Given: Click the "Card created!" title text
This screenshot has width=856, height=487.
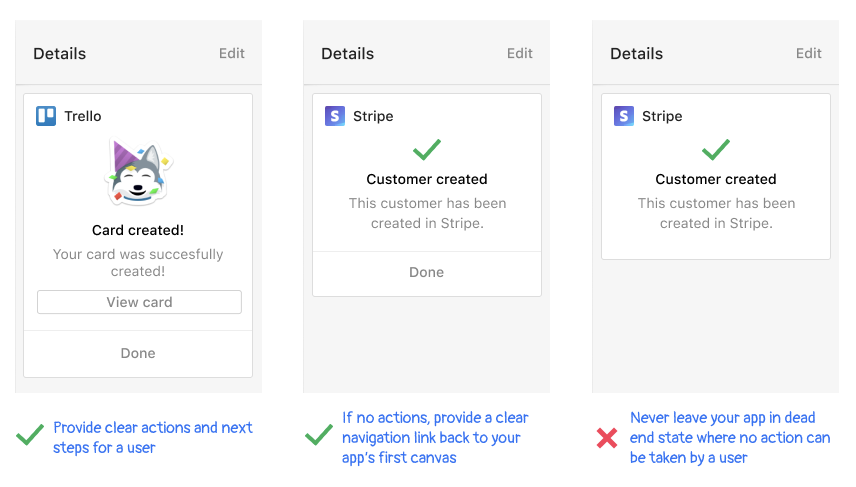Looking at the screenshot, I should pyautogui.click(x=138, y=230).
